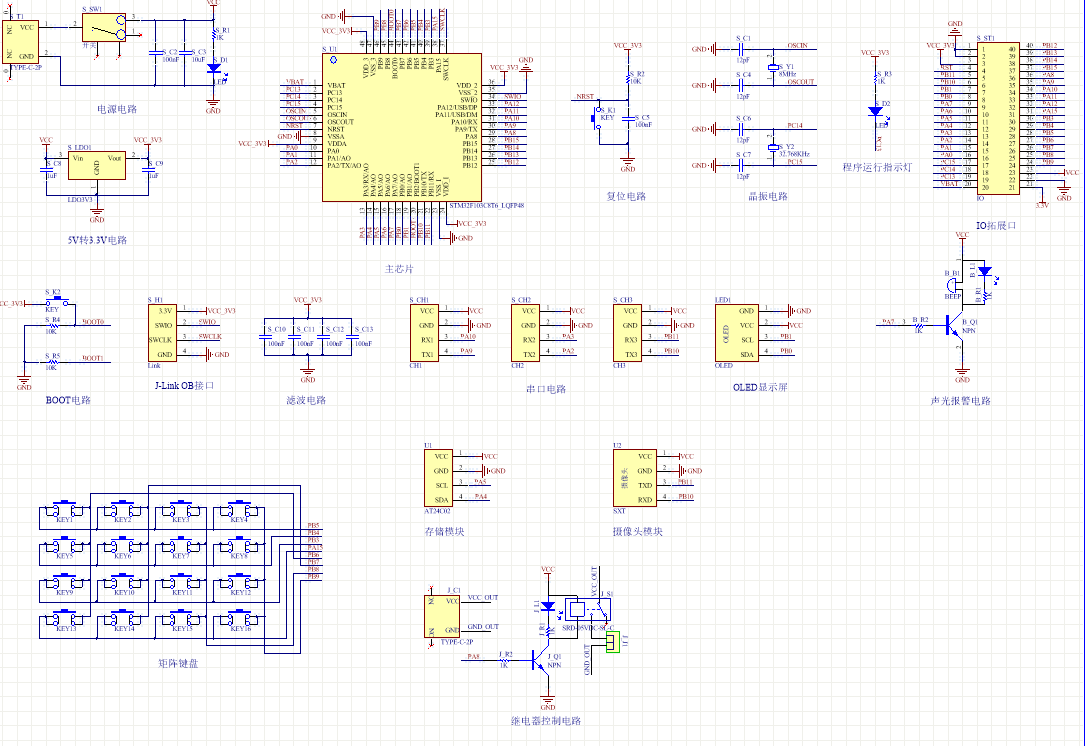The image size is (1085, 746).
Task: Click the J_C1 TYPE-C-2P output connector
Action: tap(442, 616)
